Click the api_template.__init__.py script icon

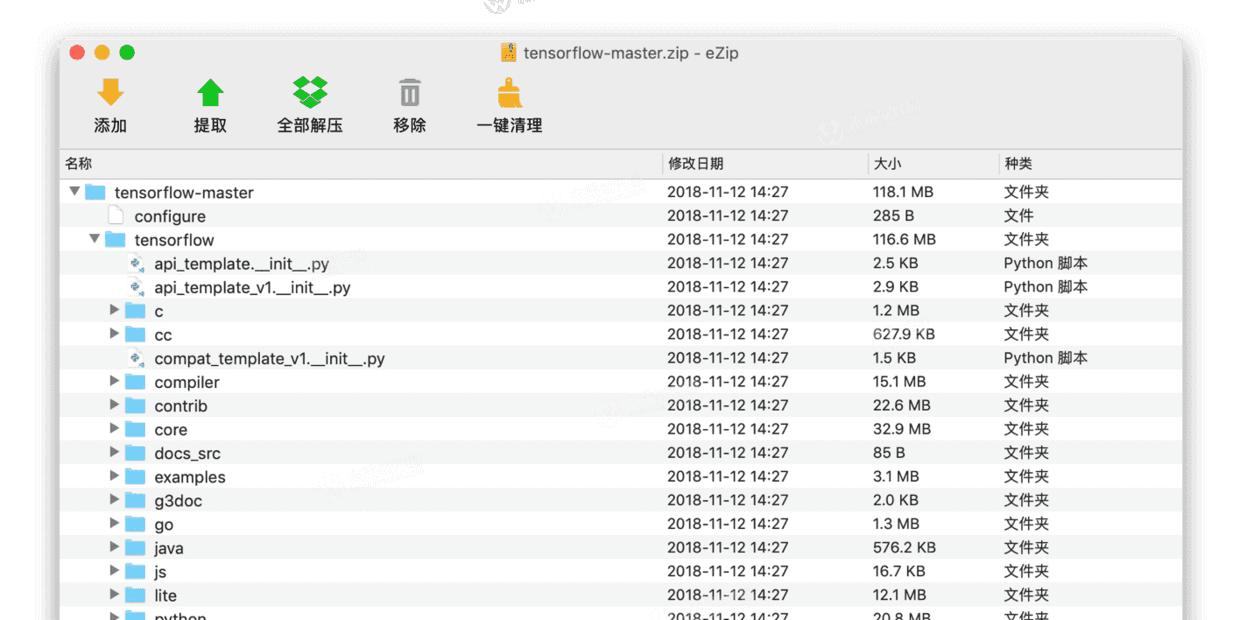pyautogui.click(x=136, y=263)
